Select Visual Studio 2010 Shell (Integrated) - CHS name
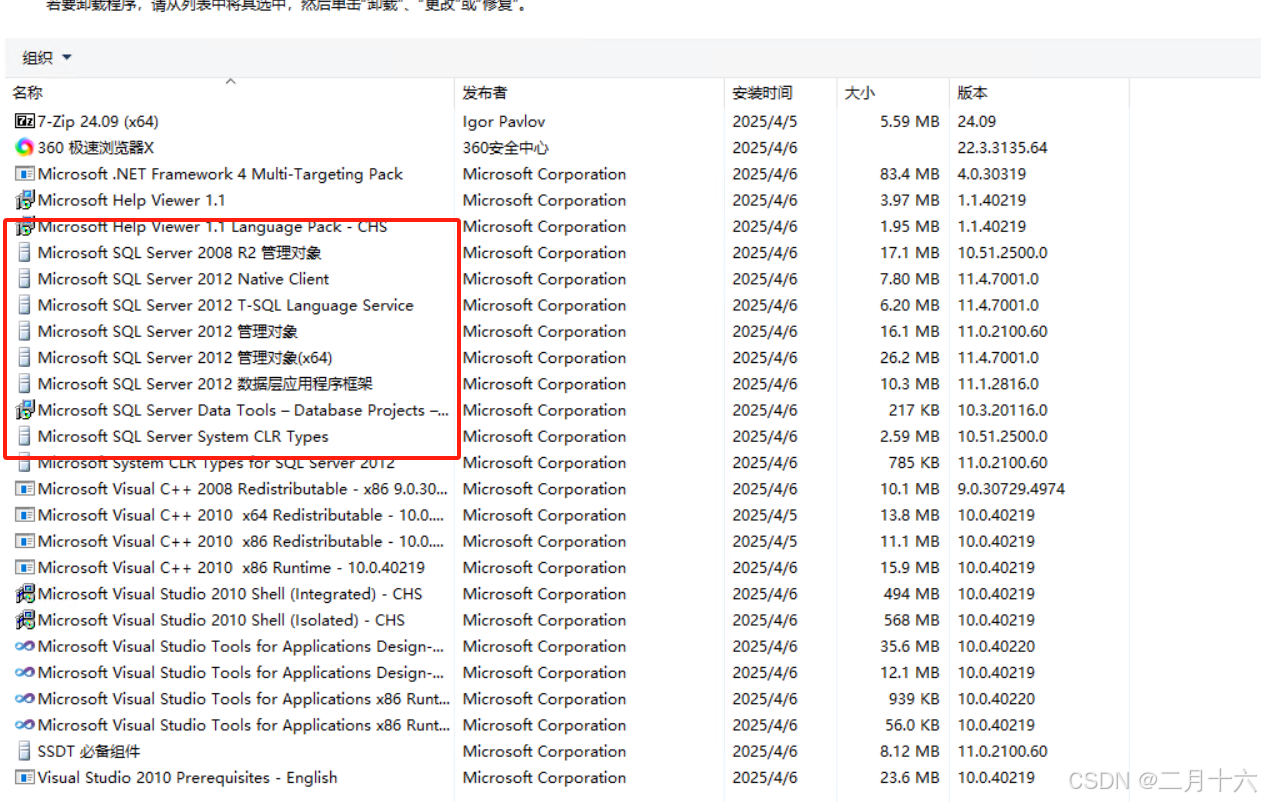This screenshot has width=1261, height=802. (x=230, y=594)
